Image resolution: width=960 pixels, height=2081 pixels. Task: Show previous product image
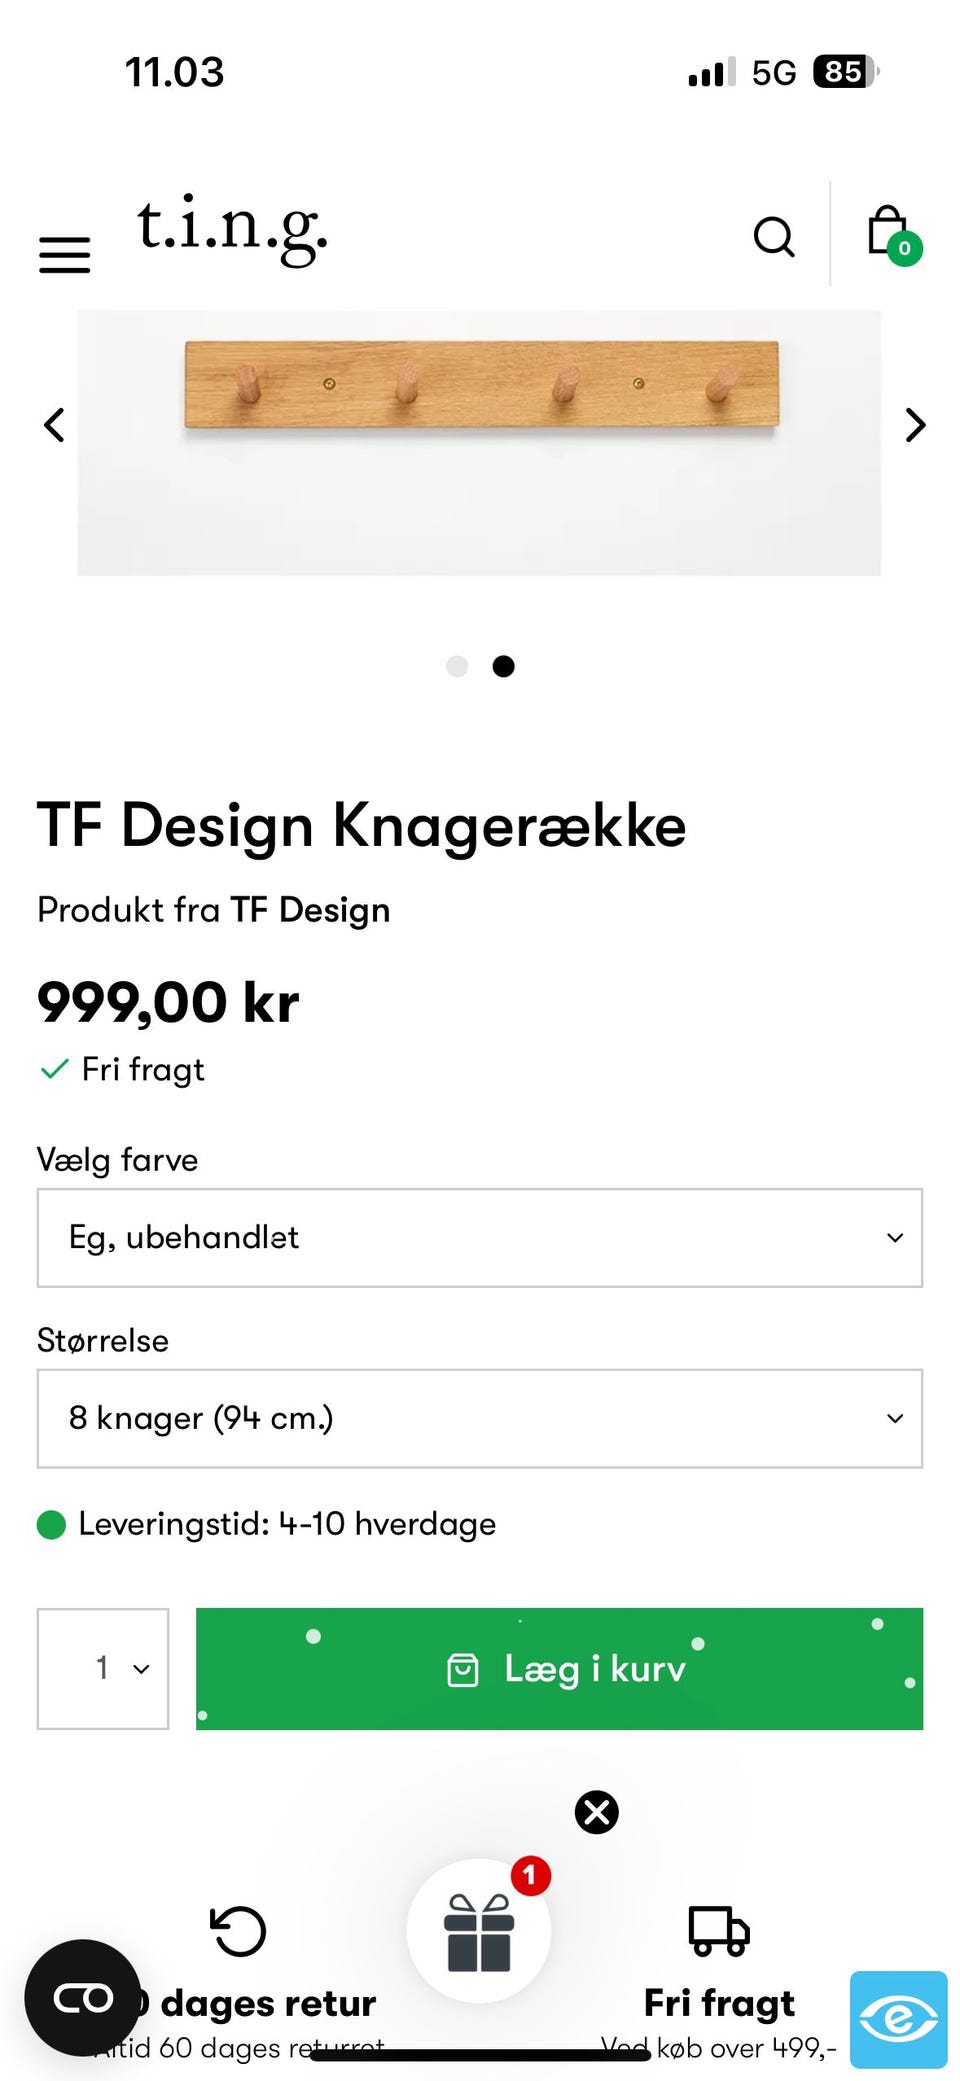(55, 425)
